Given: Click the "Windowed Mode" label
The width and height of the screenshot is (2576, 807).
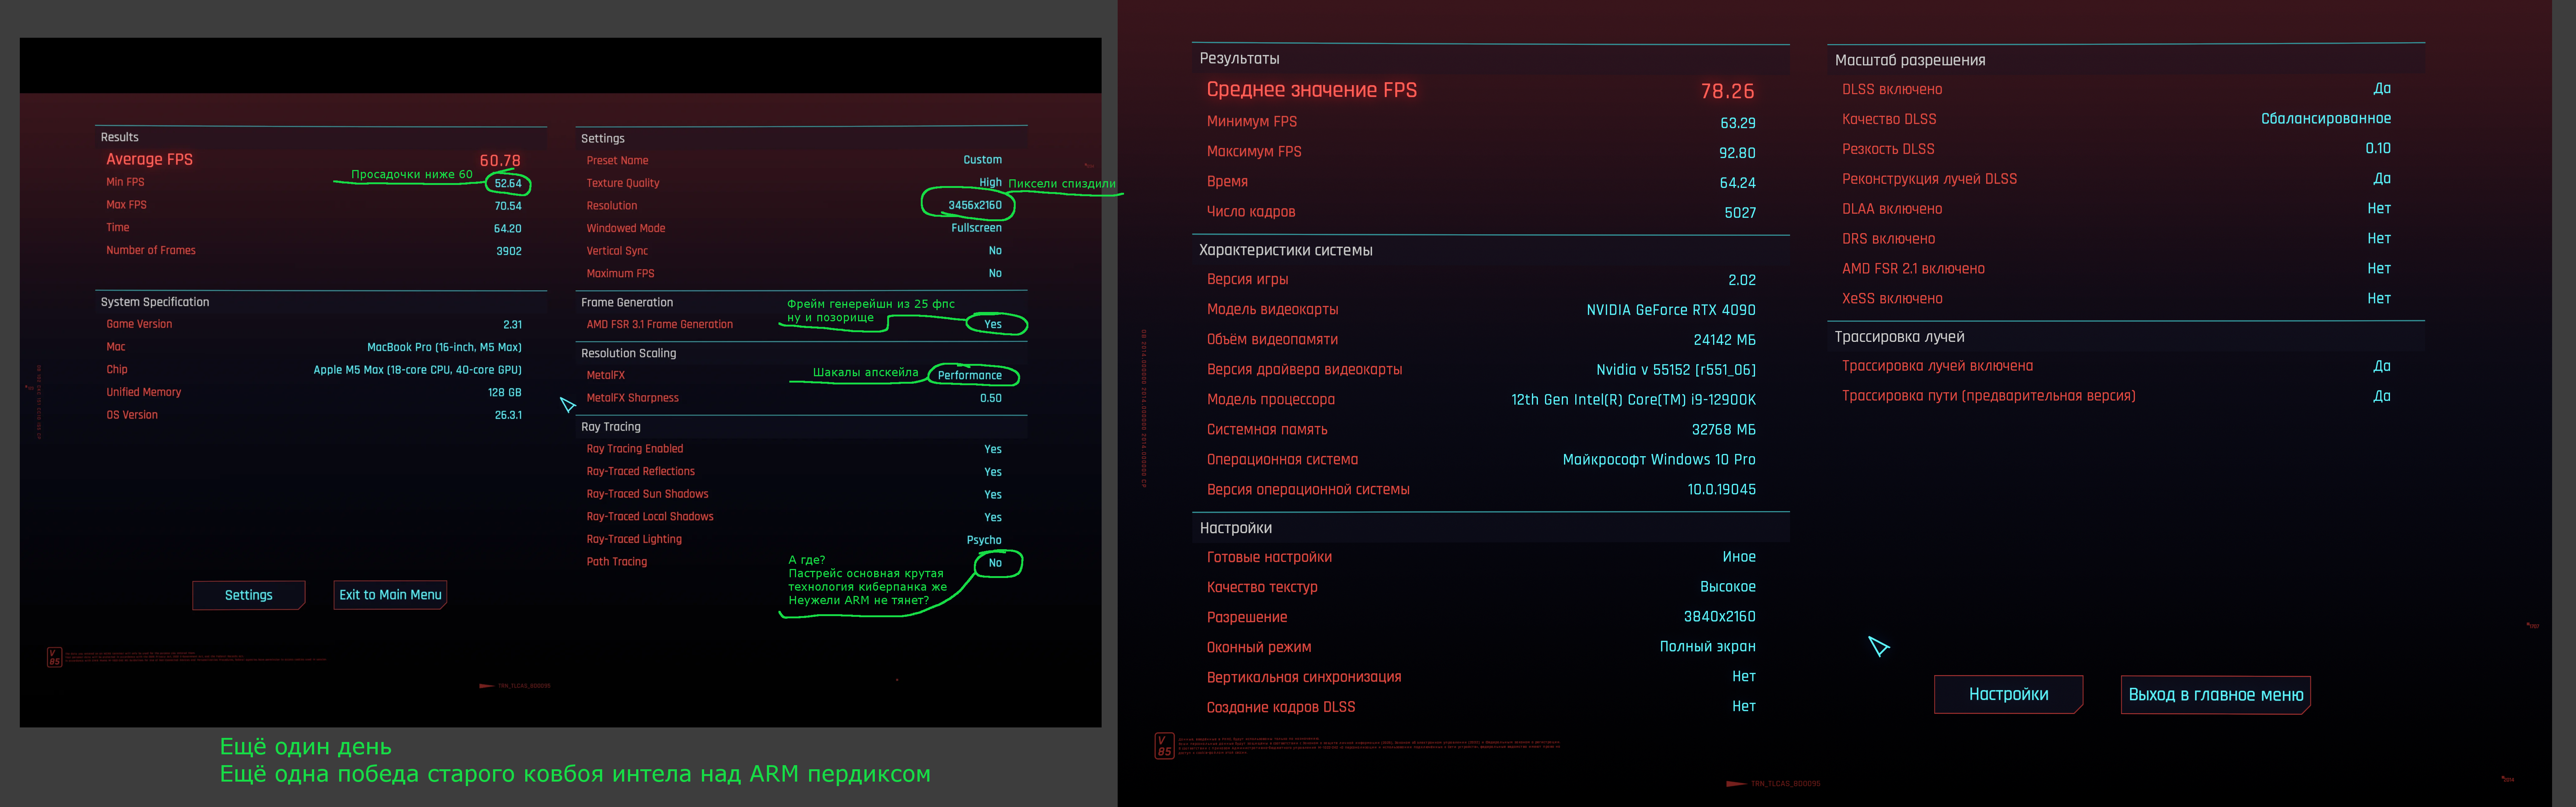Looking at the screenshot, I should 626,228.
